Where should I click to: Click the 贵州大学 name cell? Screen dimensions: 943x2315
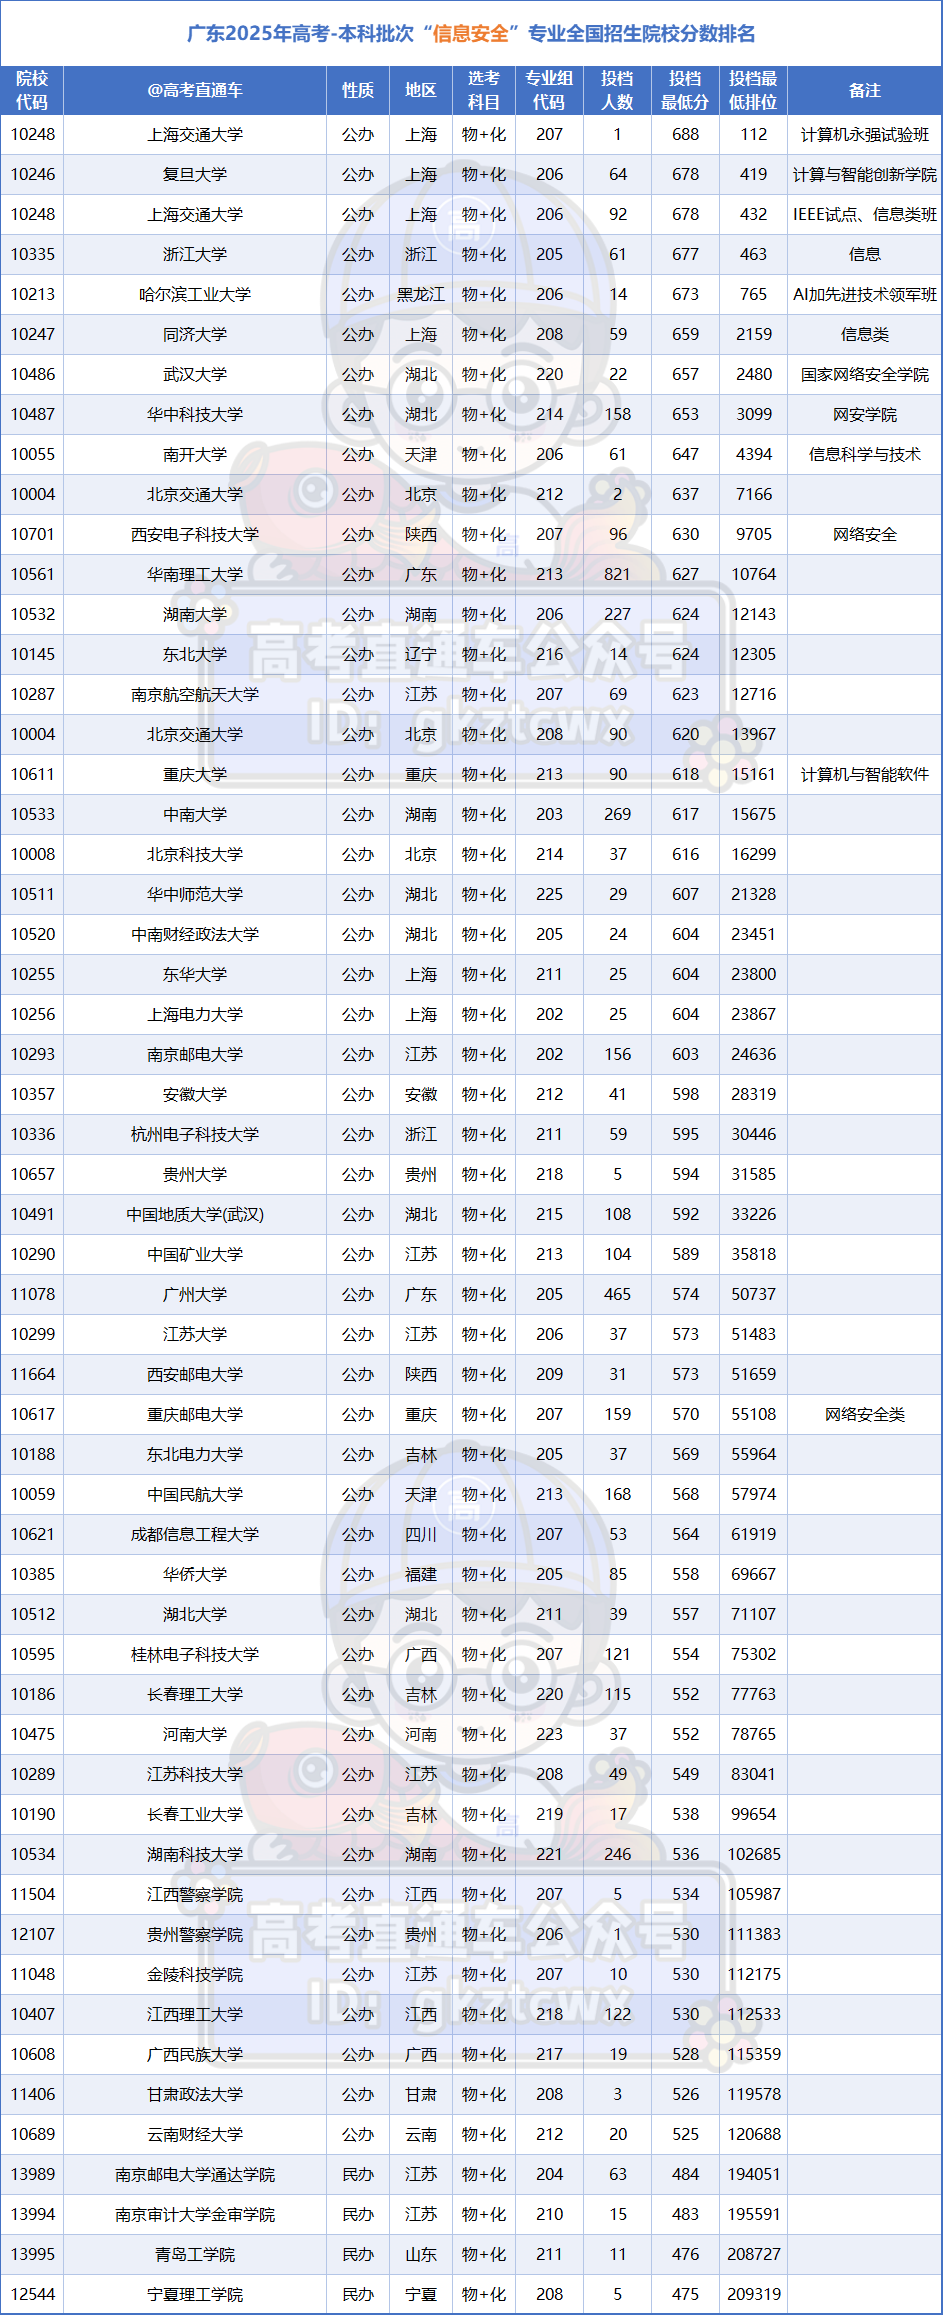(x=195, y=1174)
